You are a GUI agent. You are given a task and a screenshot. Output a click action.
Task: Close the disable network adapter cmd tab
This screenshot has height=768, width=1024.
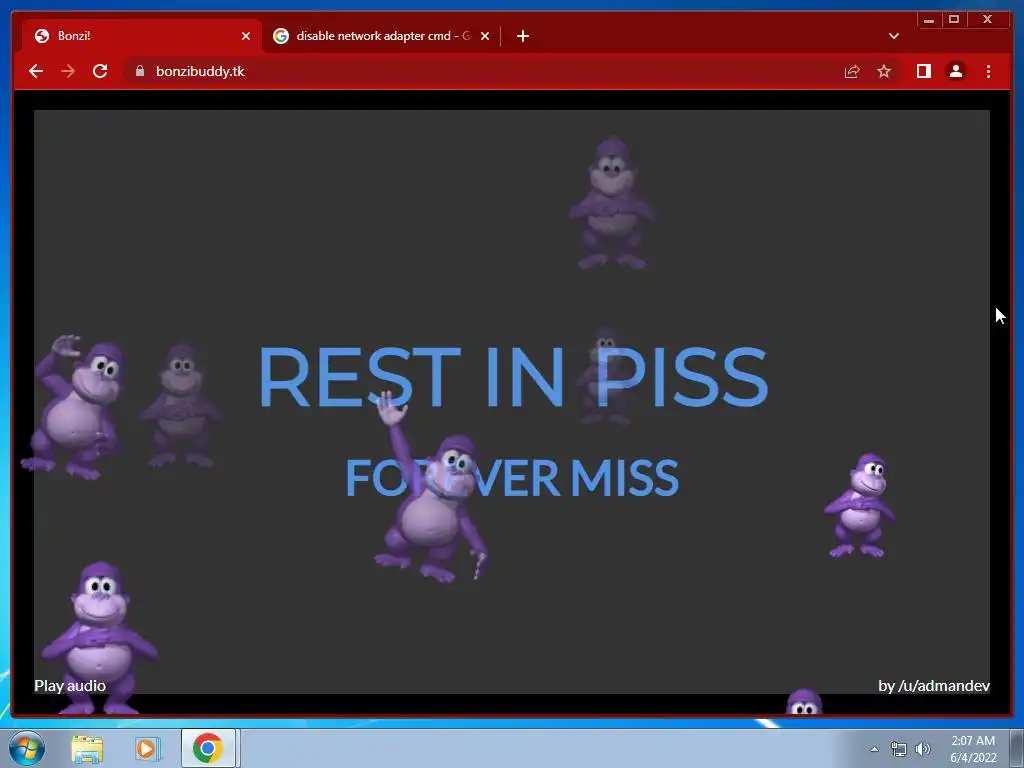tap(485, 36)
